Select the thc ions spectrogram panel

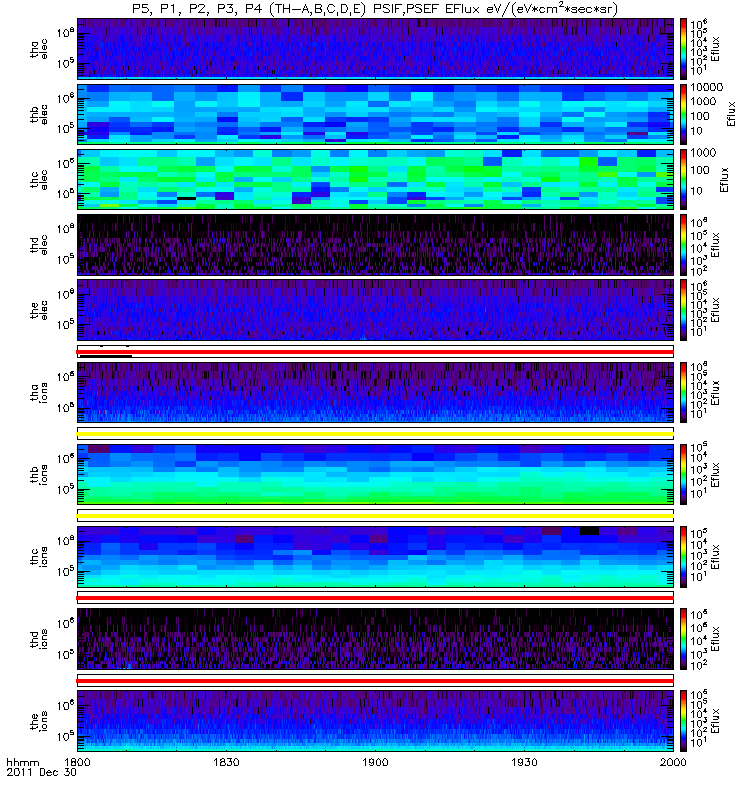click(375, 557)
